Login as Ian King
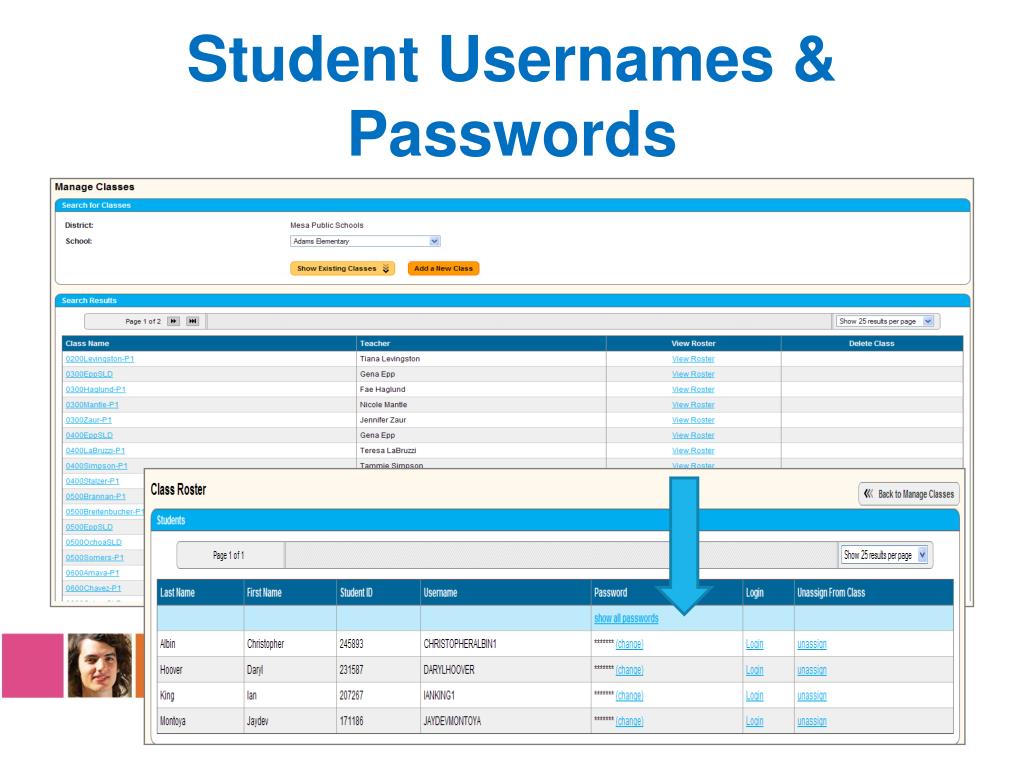 [754, 696]
